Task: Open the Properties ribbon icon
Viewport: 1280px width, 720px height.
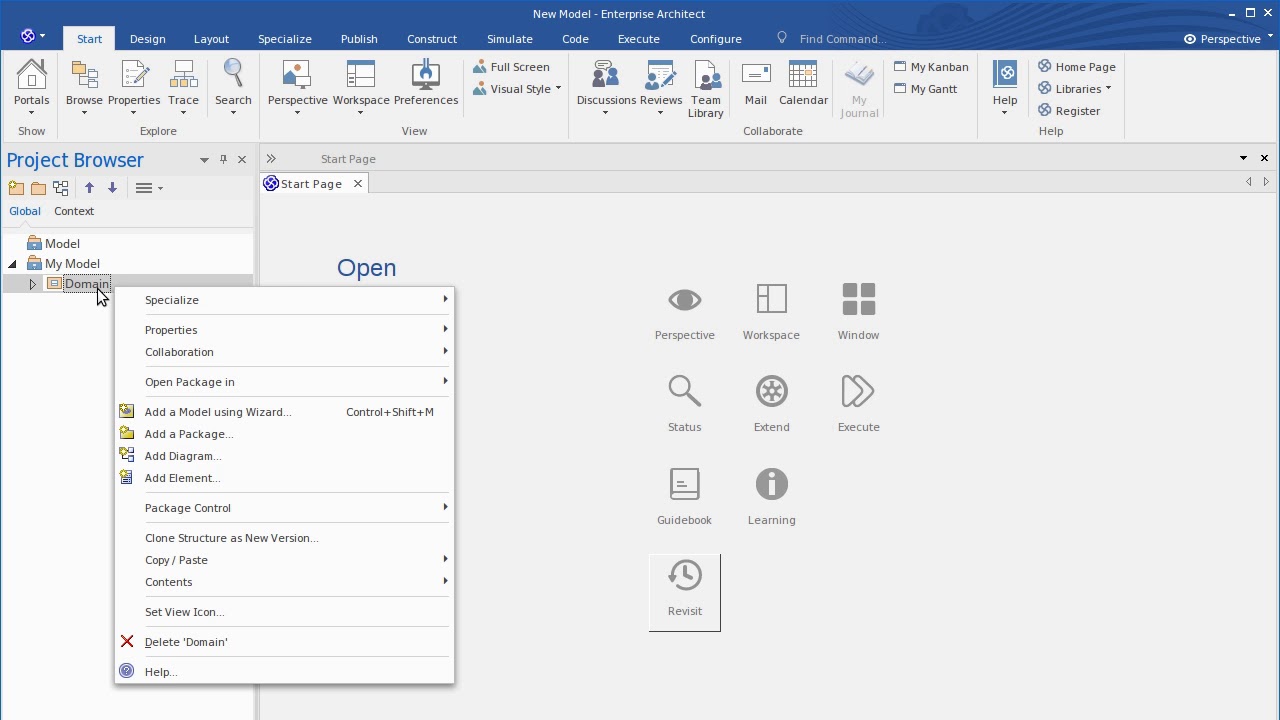Action: pyautogui.click(x=134, y=86)
